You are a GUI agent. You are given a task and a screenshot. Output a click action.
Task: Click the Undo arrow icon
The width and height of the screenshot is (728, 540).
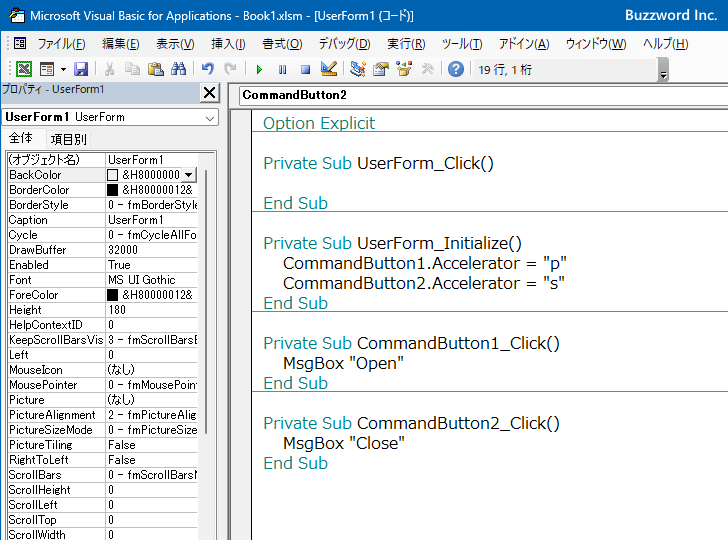(208, 69)
